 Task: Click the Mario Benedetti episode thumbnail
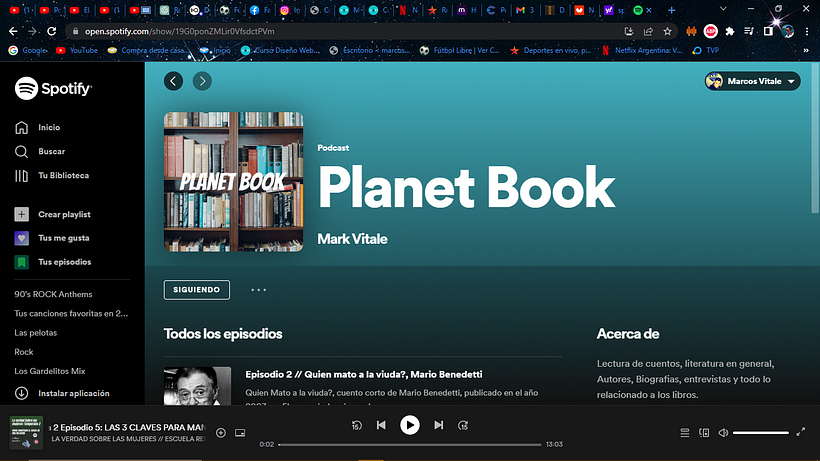pyautogui.click(x=197, y=386)
